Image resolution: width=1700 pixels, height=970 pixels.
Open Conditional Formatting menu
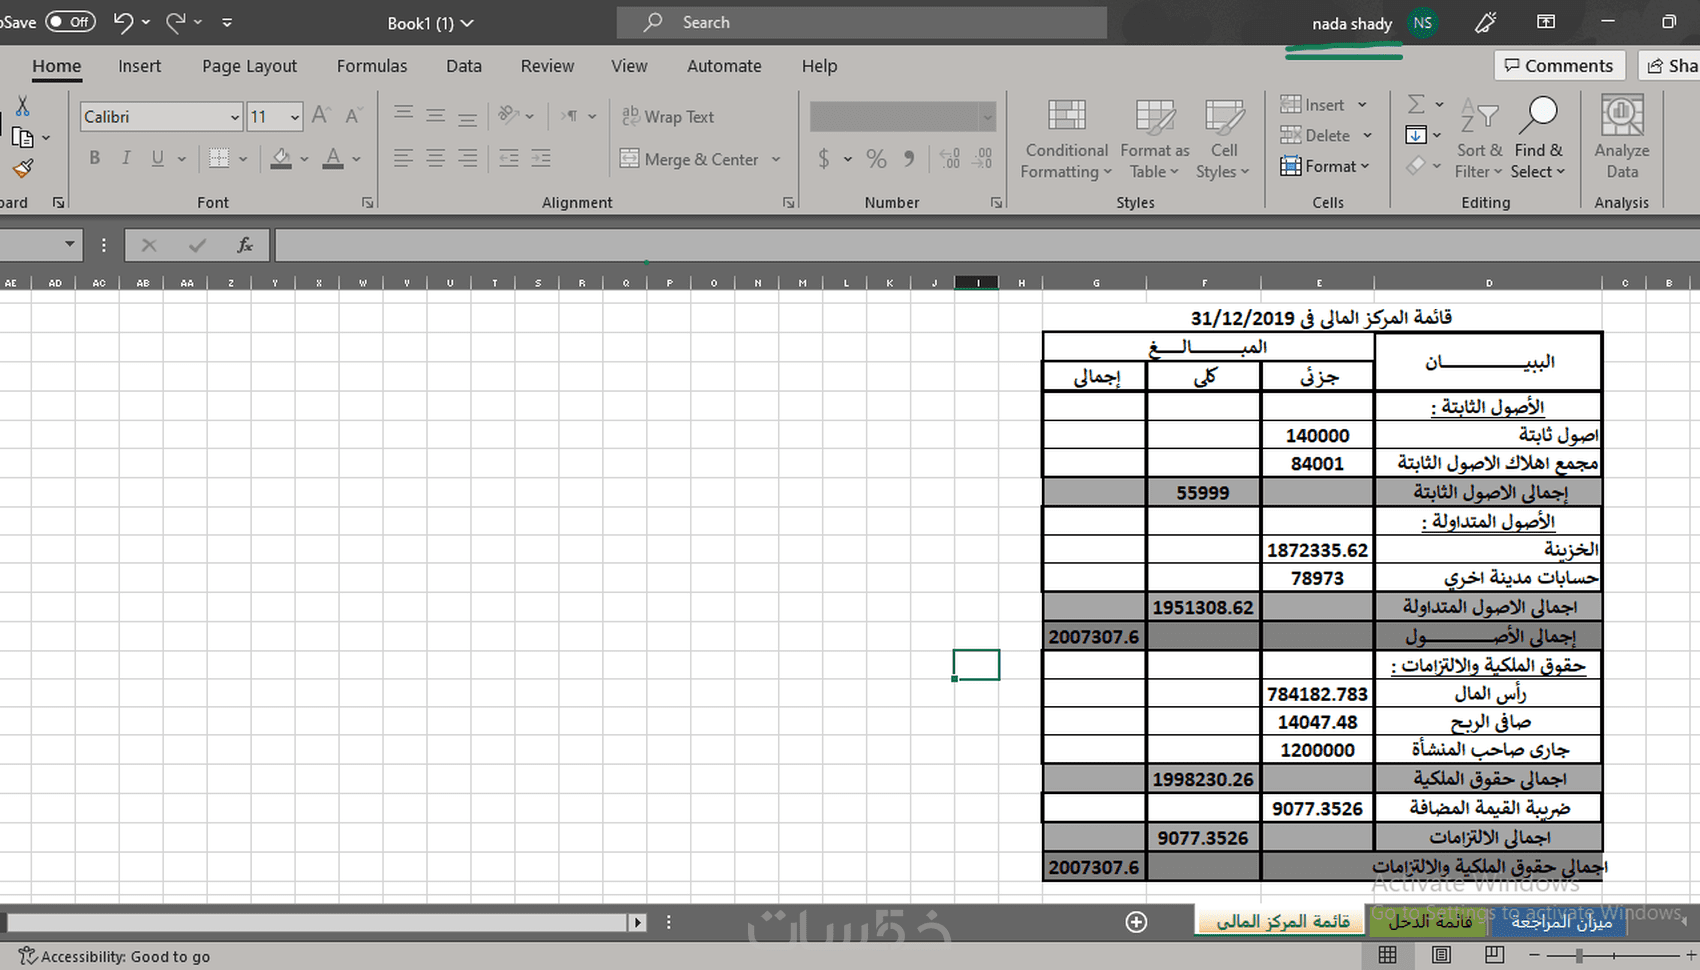click(1066, 139)
